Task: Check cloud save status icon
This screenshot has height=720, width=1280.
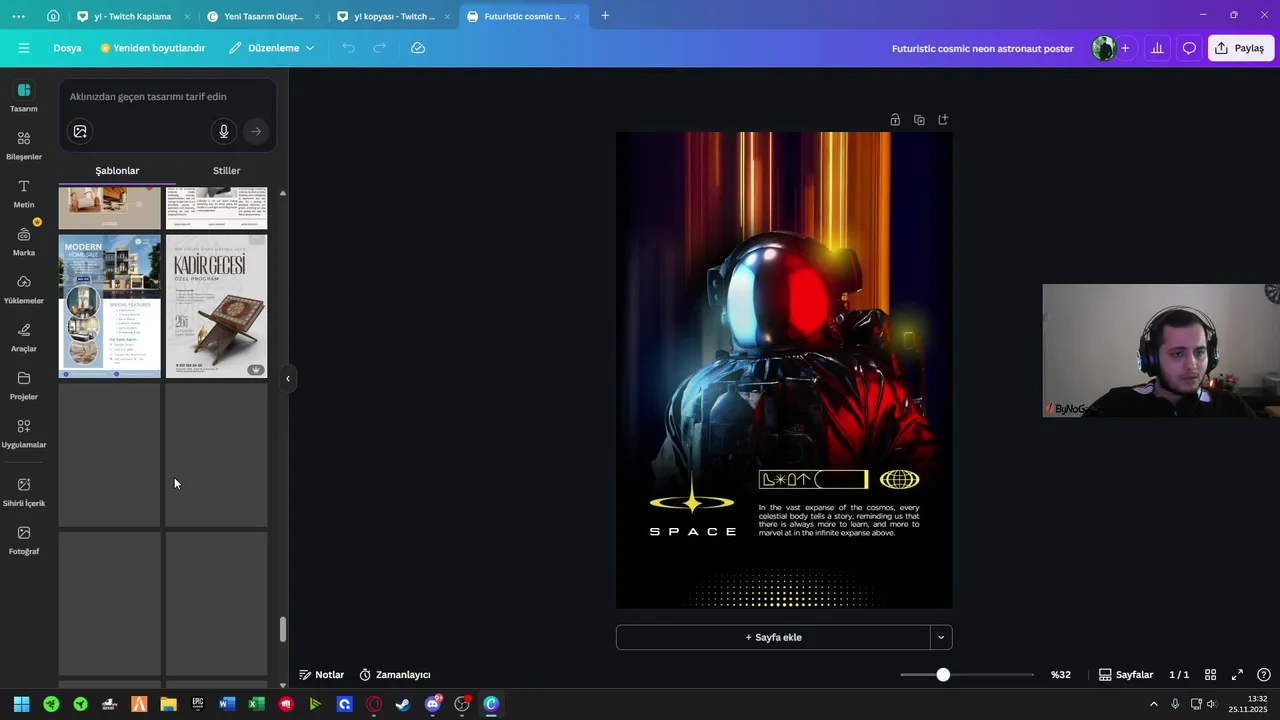Action: [418, 48]
